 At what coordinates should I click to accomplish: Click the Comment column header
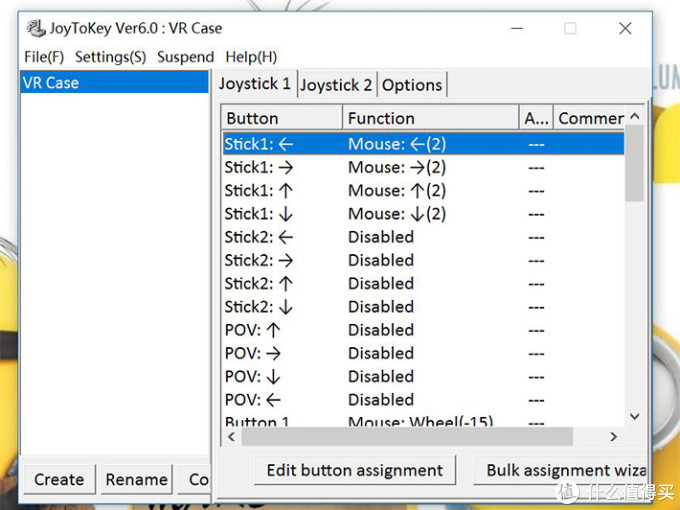pos(590,118)
